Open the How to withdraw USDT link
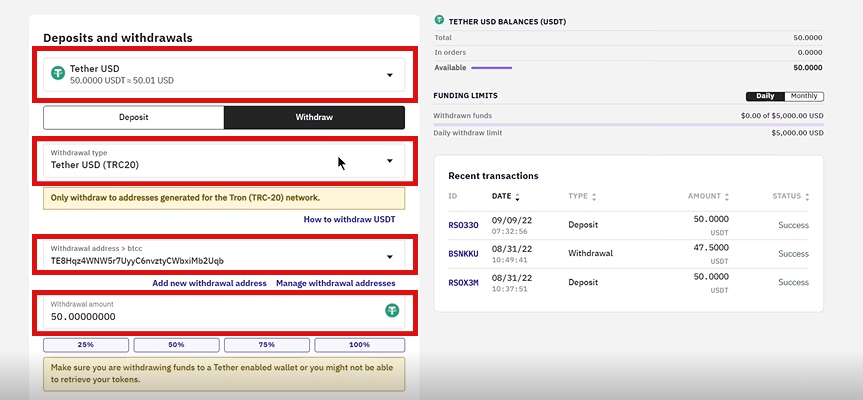This screenshot has width=863, height=400. point(349,219)
